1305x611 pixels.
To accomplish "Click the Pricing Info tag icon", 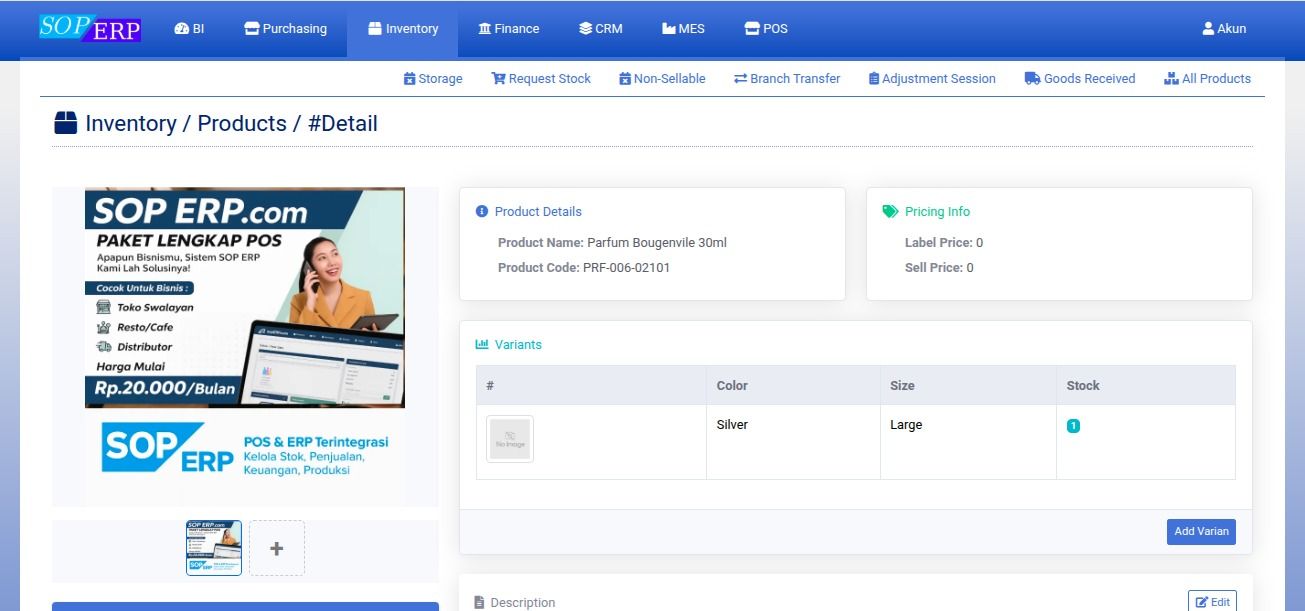I will coord(890,212).
